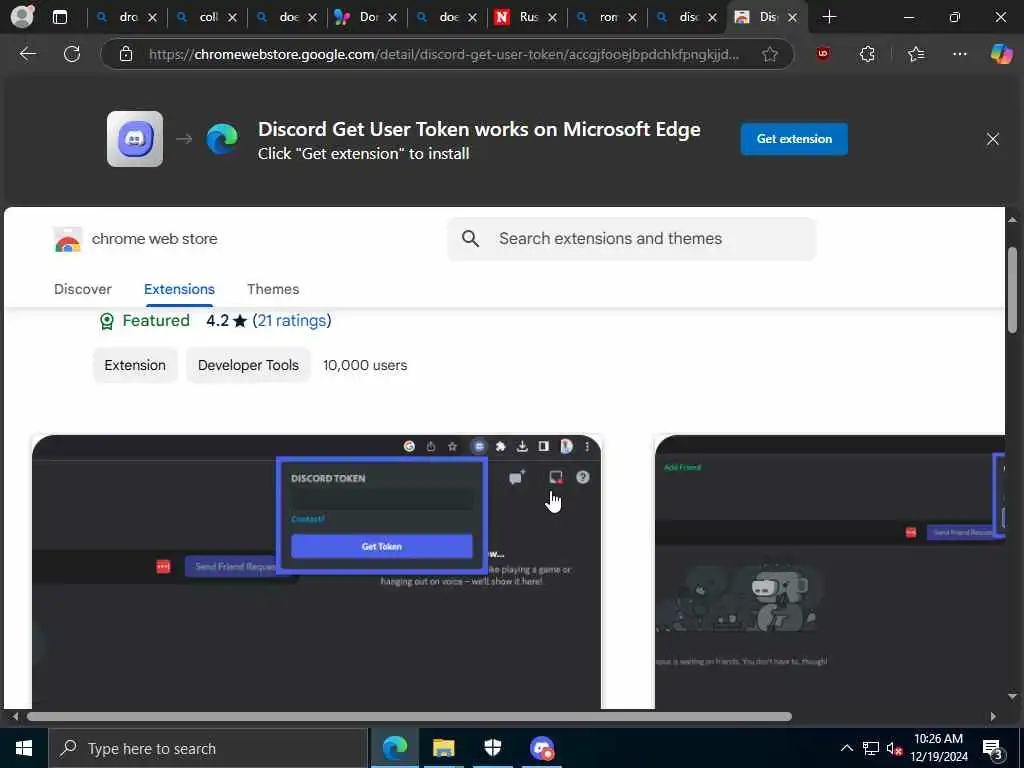Close the 'Rus' Netflix tab
Viewport: 1024px width, 768px height.
pyautogui.click(x=552, y=18)
